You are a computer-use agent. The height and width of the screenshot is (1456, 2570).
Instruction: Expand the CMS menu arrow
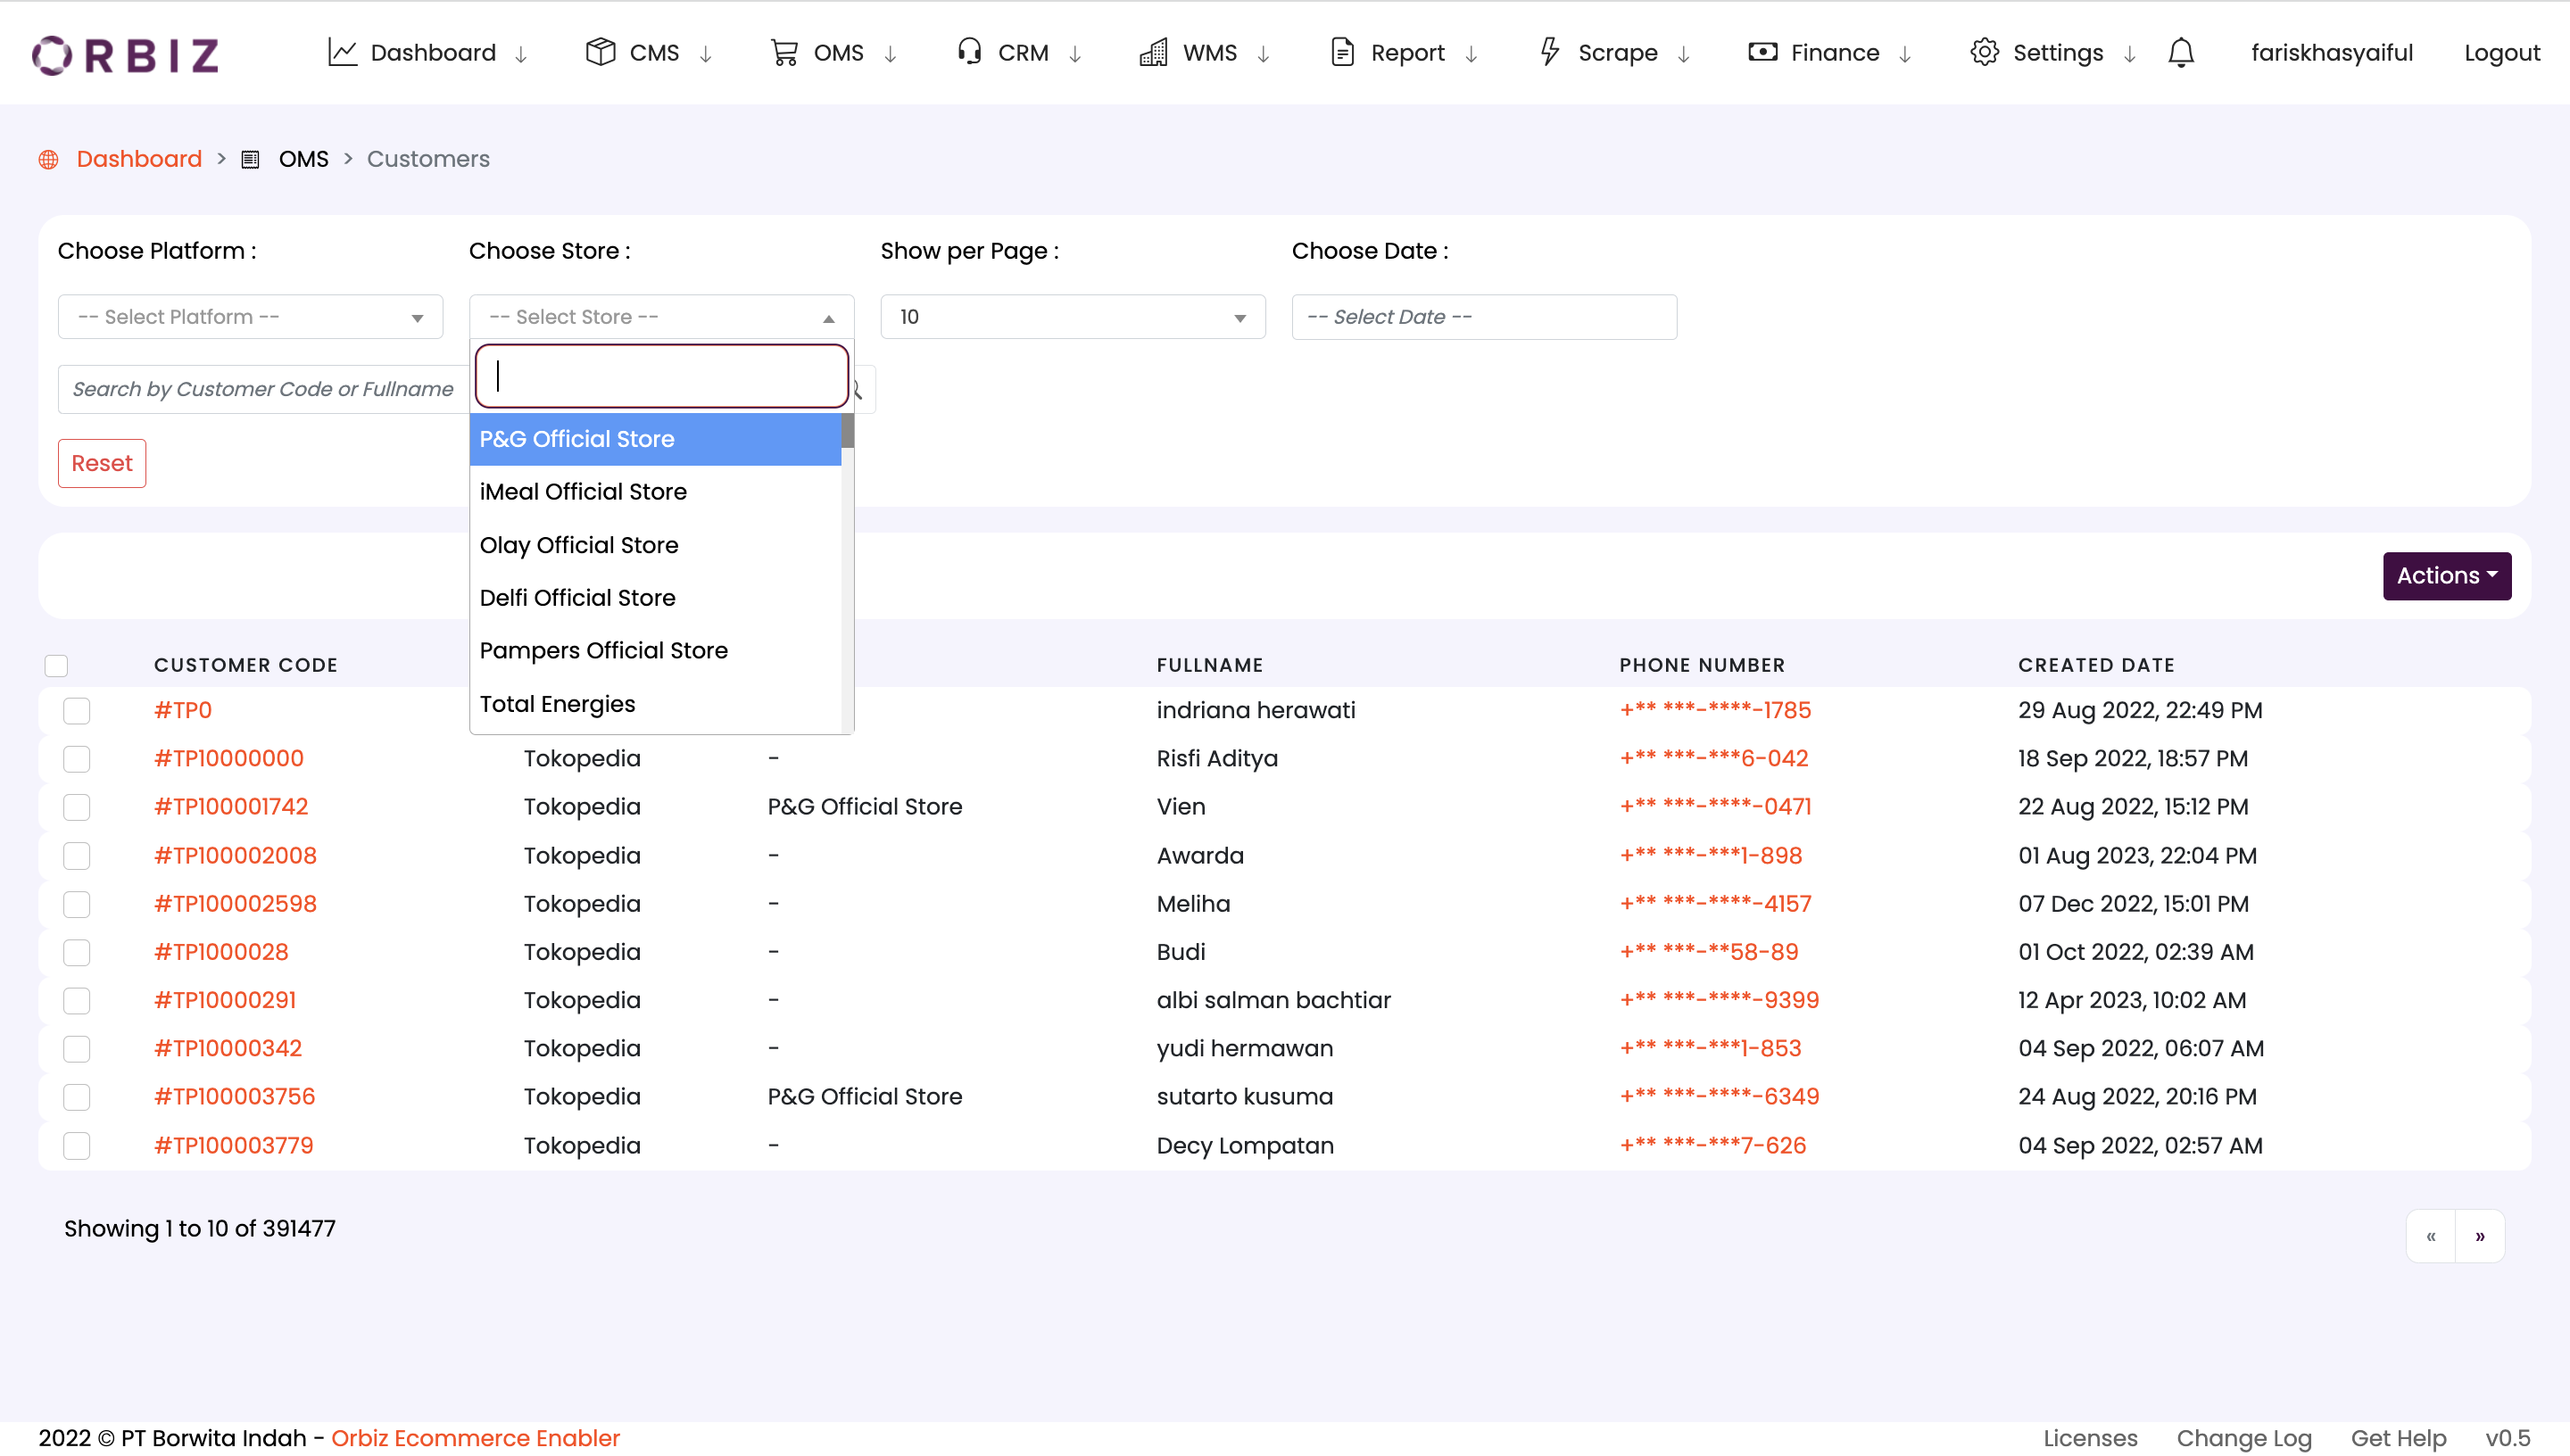click(x=706, y=54)
